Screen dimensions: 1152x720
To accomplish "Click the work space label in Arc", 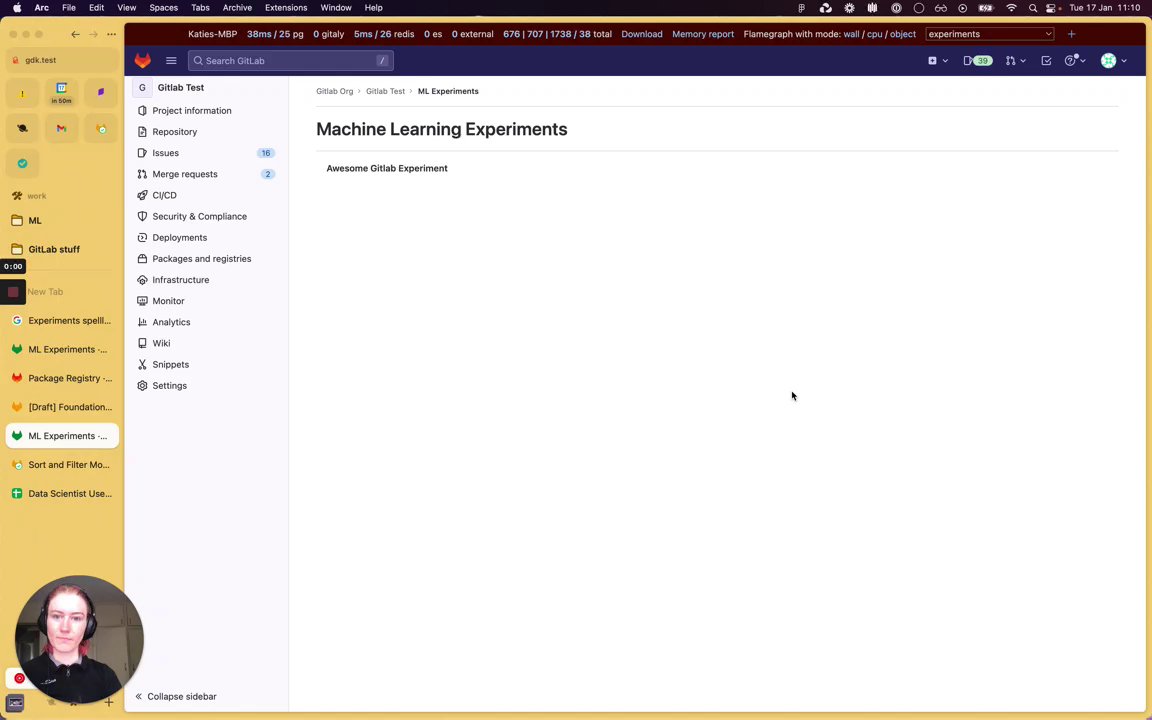I will (x=37, y=196).
